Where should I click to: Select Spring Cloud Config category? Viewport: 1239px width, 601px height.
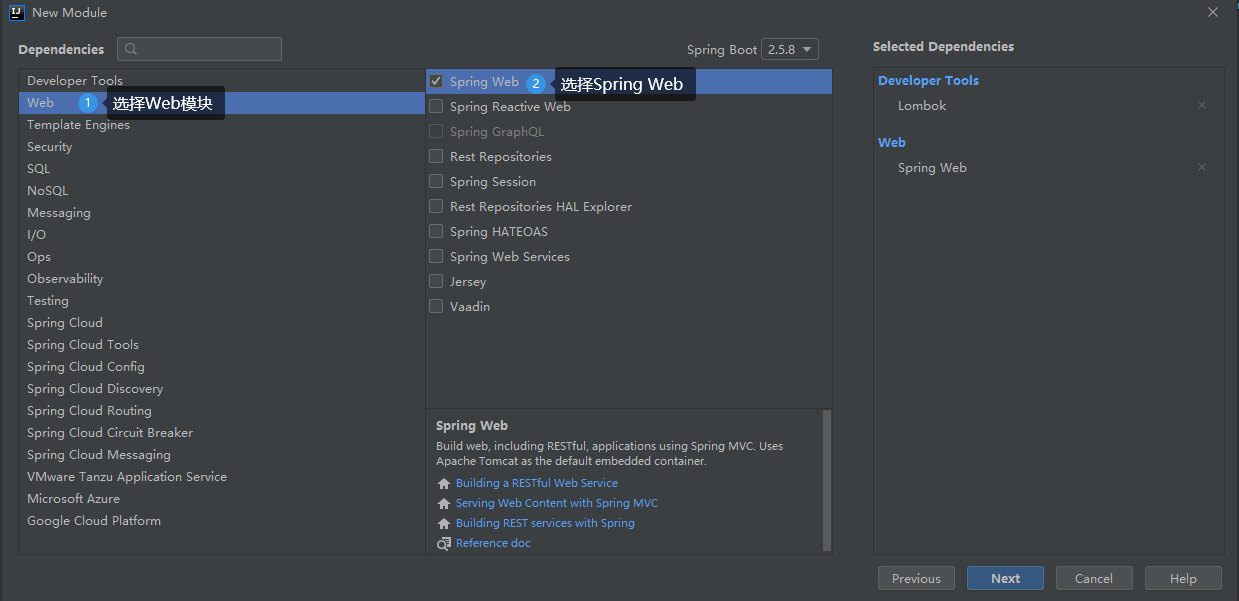(x=222, y=367)
